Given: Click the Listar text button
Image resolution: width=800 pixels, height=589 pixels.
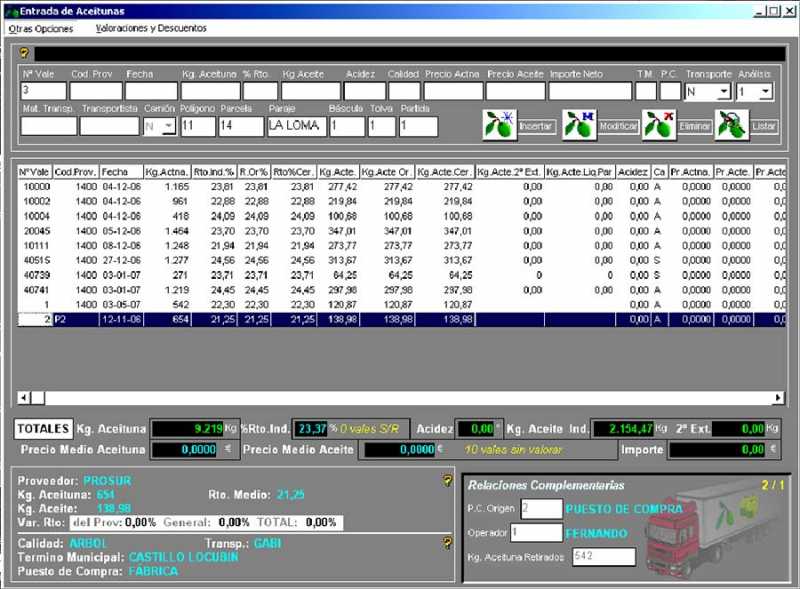Looking at the screenshot, I should tap(764, 126).
